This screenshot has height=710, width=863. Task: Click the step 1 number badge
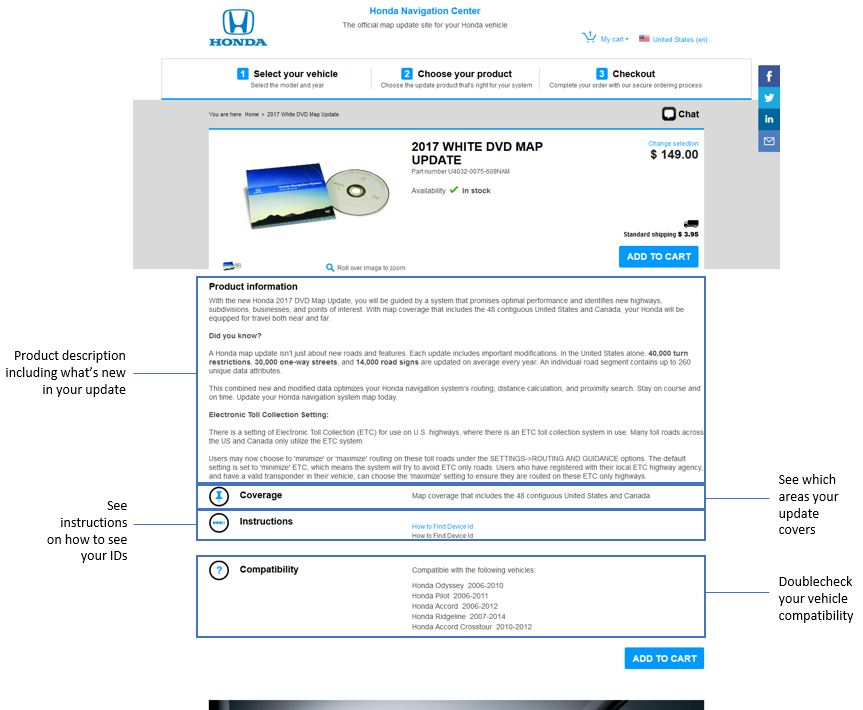pyautogui.click(x=243, y=74)
